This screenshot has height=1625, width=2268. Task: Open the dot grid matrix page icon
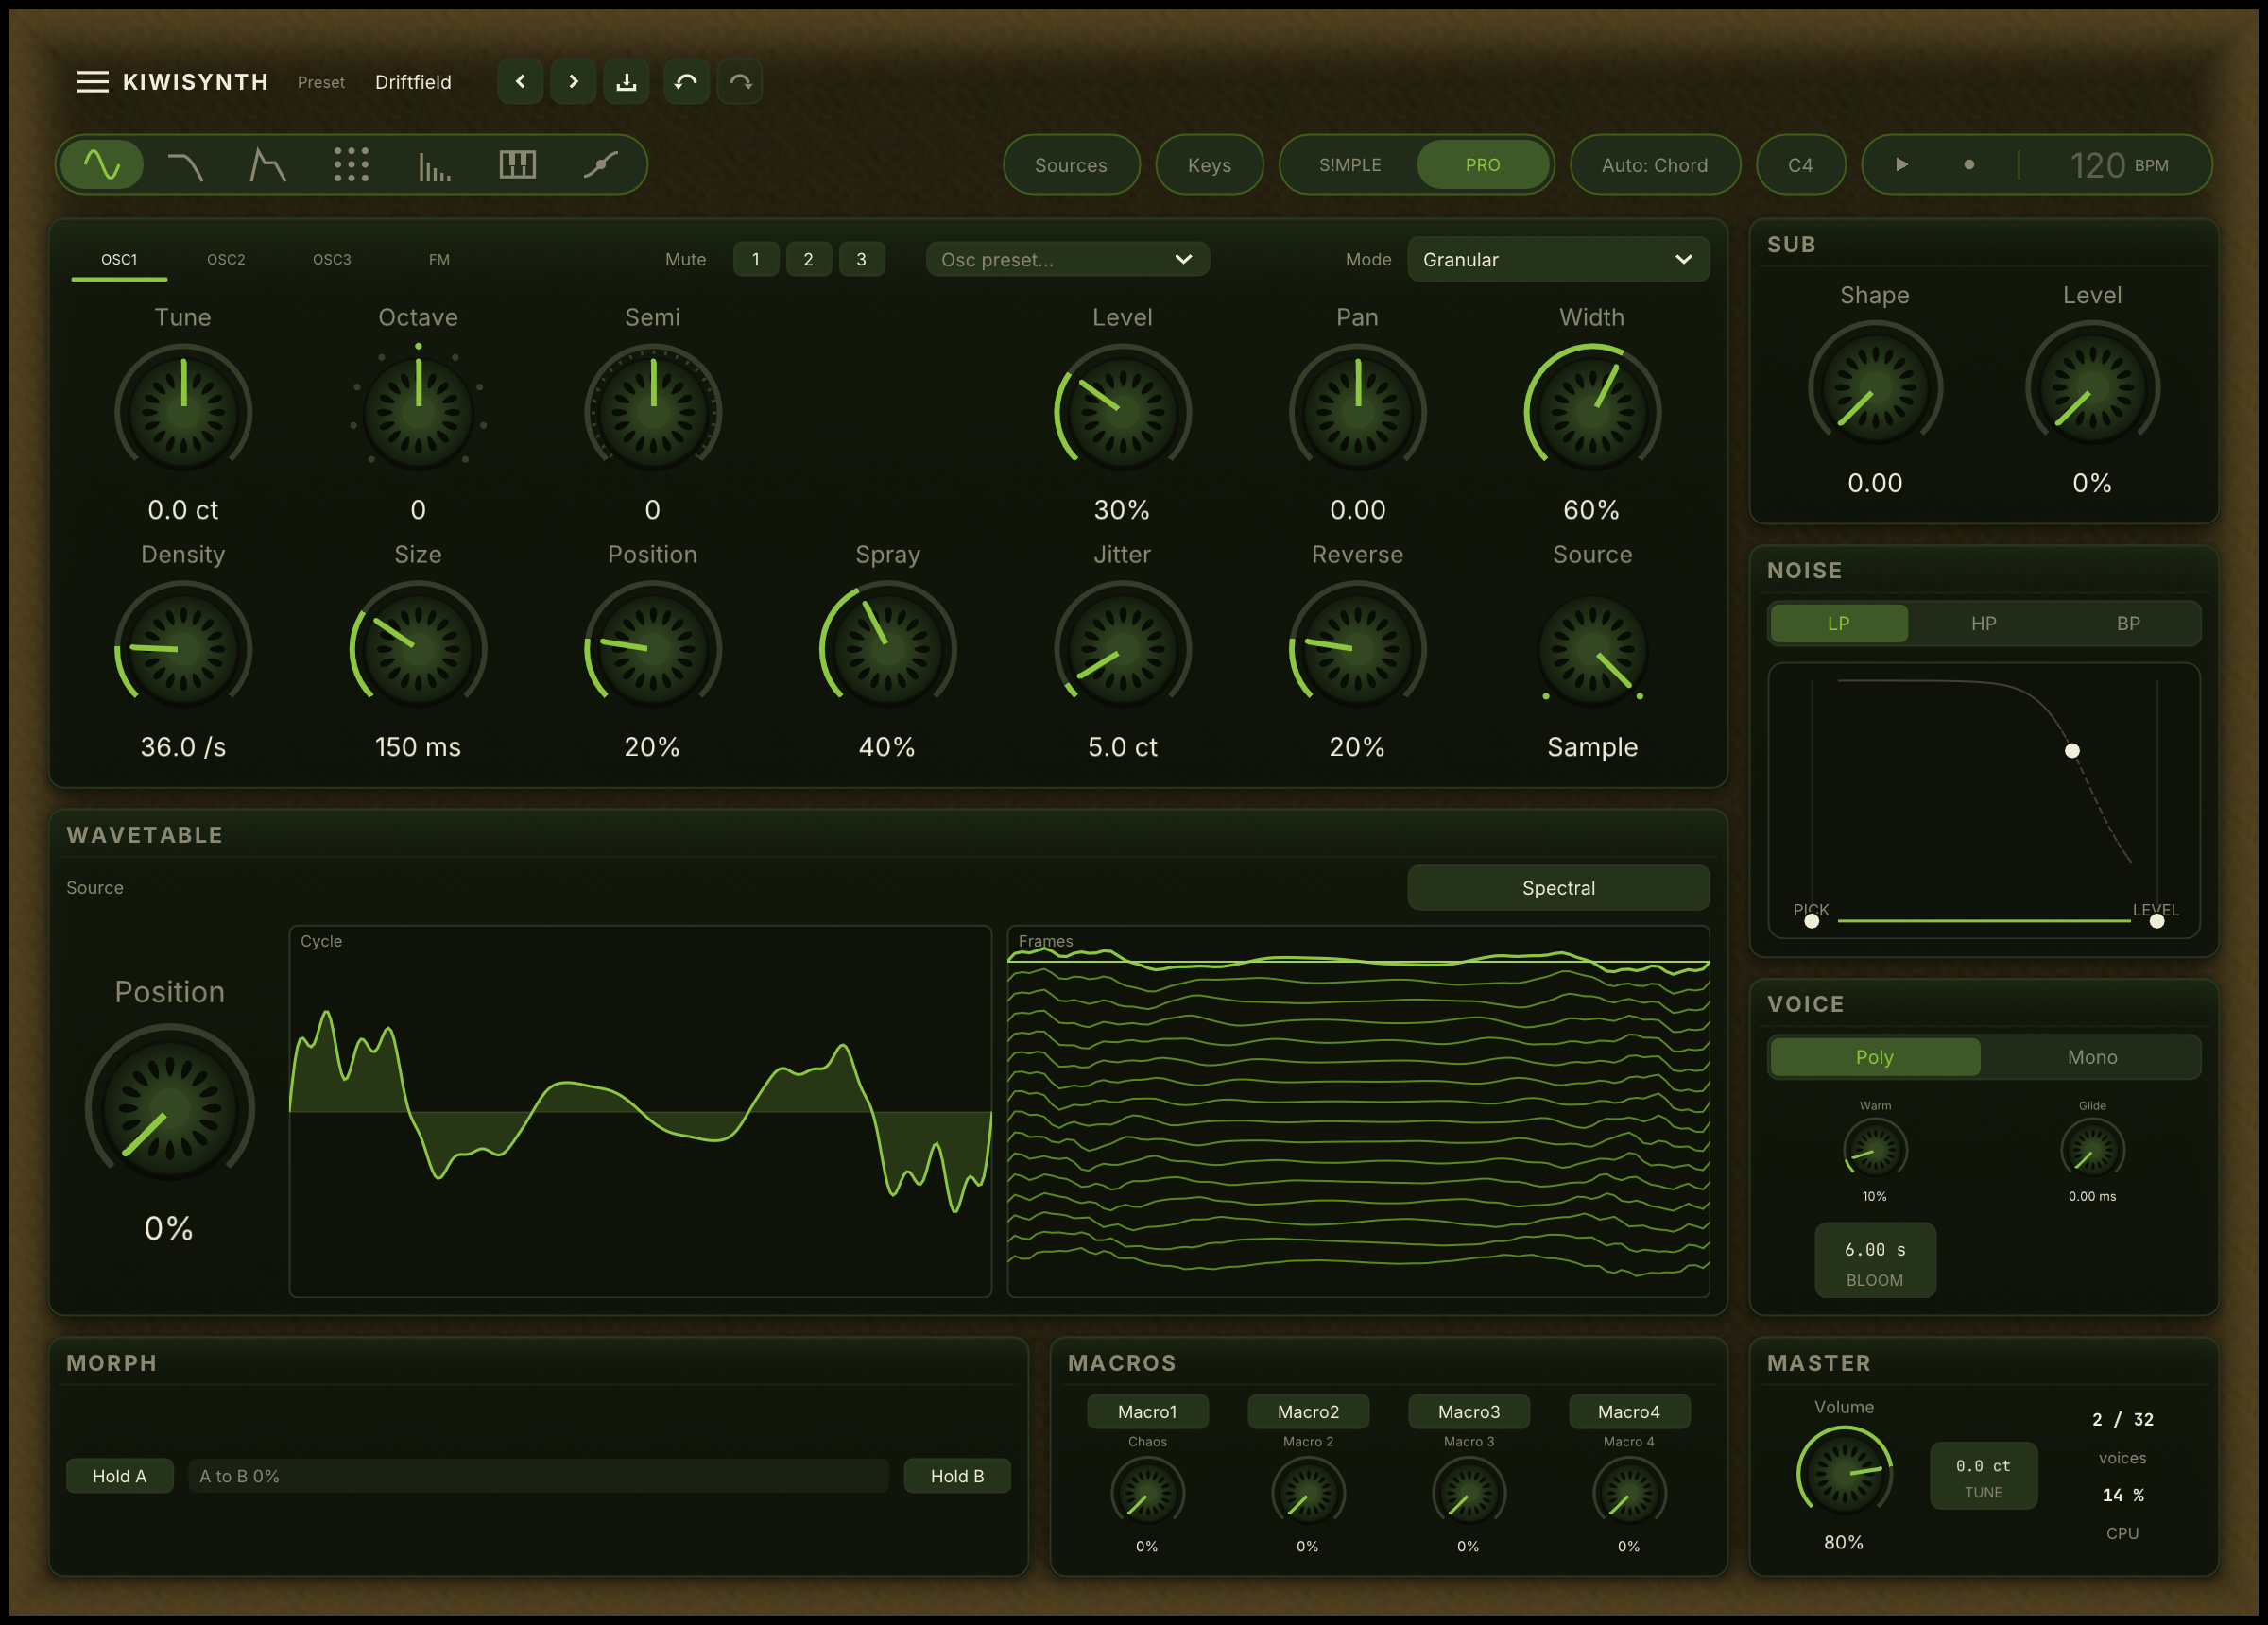pos(351,165)
